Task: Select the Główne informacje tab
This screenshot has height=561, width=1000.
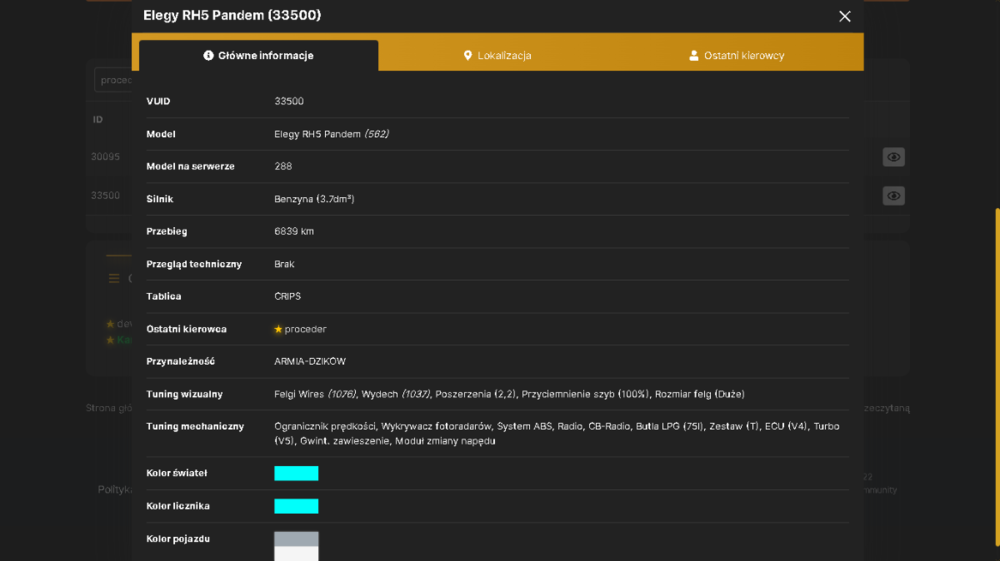Action: click(x=258, y=55)
